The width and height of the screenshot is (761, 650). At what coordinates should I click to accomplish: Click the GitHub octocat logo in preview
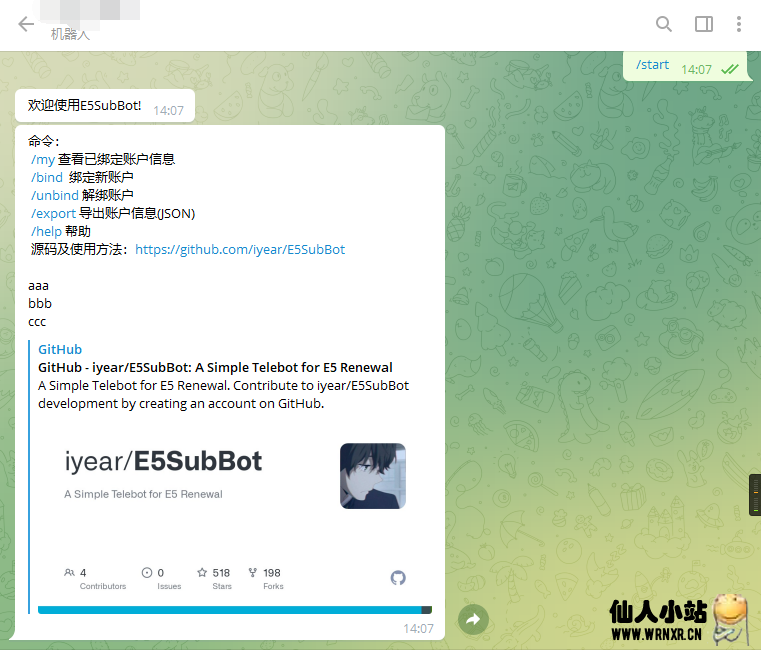pos(398,578)
